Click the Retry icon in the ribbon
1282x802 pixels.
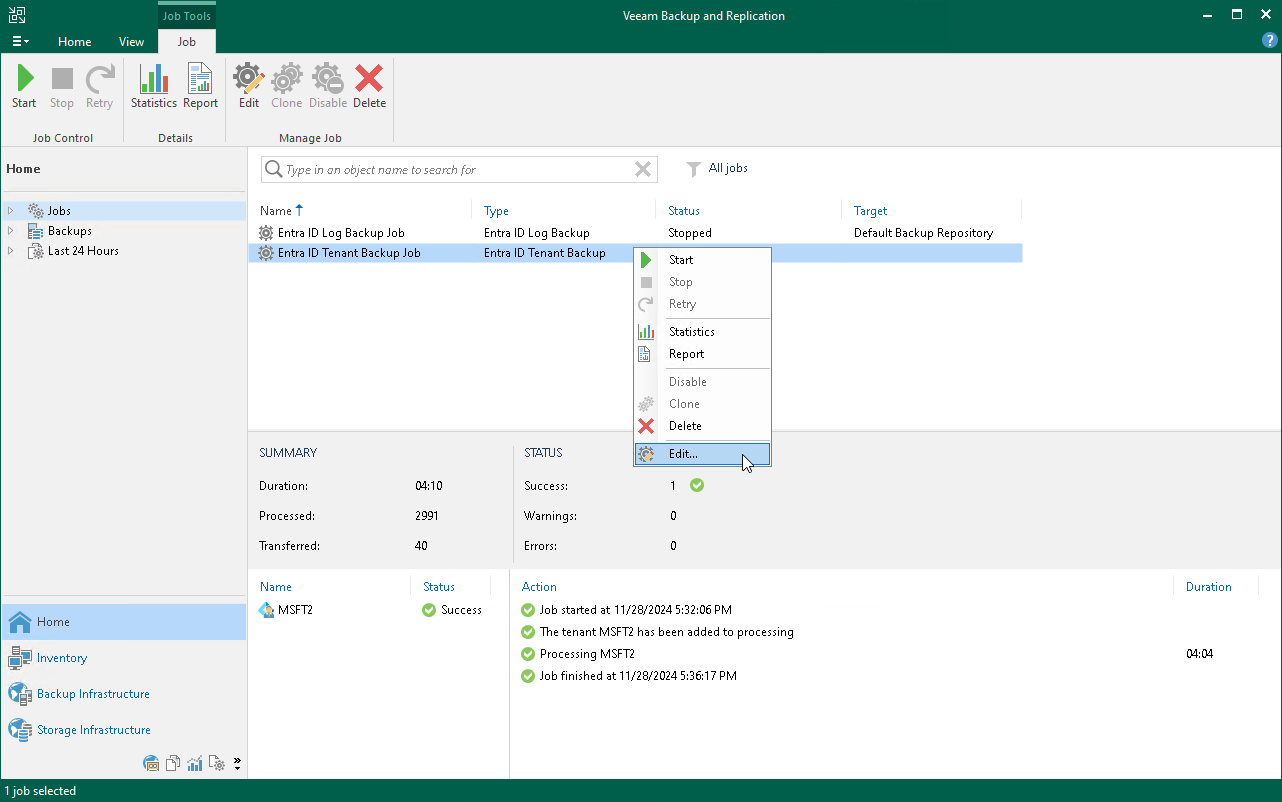tap(99, 80)
